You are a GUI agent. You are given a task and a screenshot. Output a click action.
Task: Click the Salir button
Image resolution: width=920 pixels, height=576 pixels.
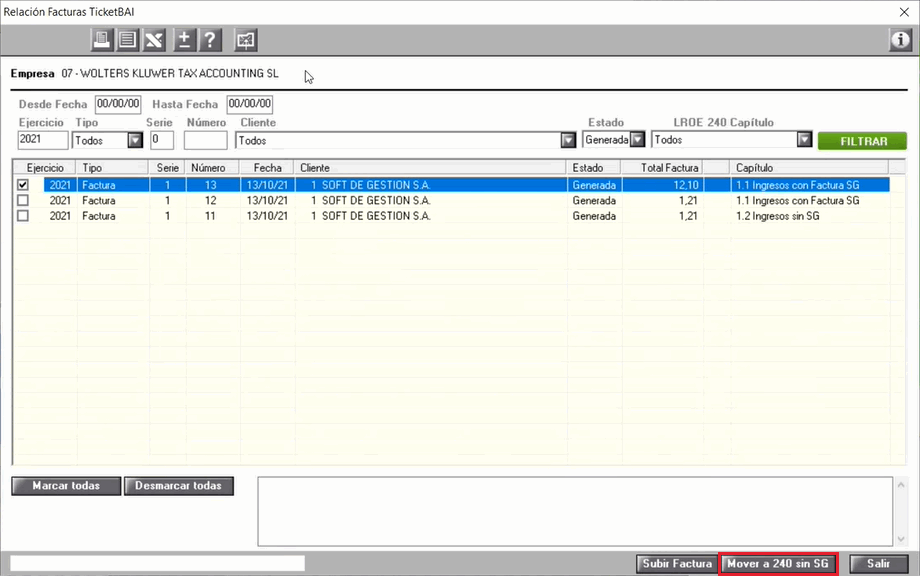(x=878, y=564)
